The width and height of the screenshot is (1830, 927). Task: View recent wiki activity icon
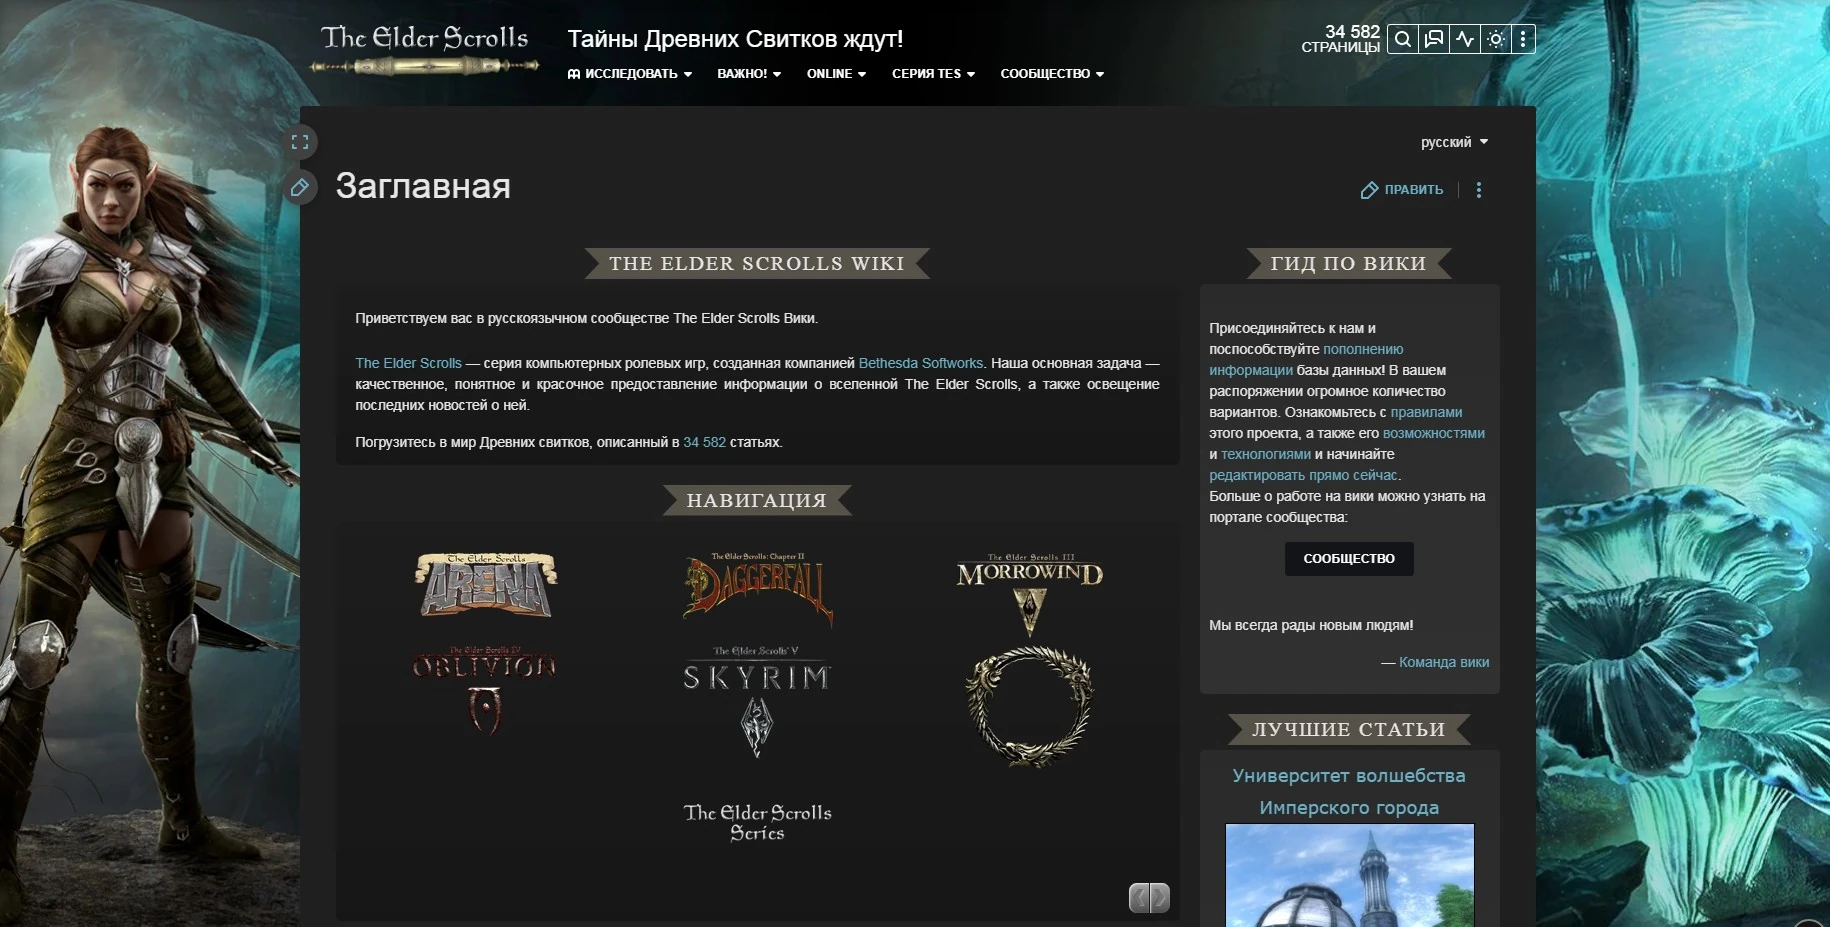click(1465, 39)
